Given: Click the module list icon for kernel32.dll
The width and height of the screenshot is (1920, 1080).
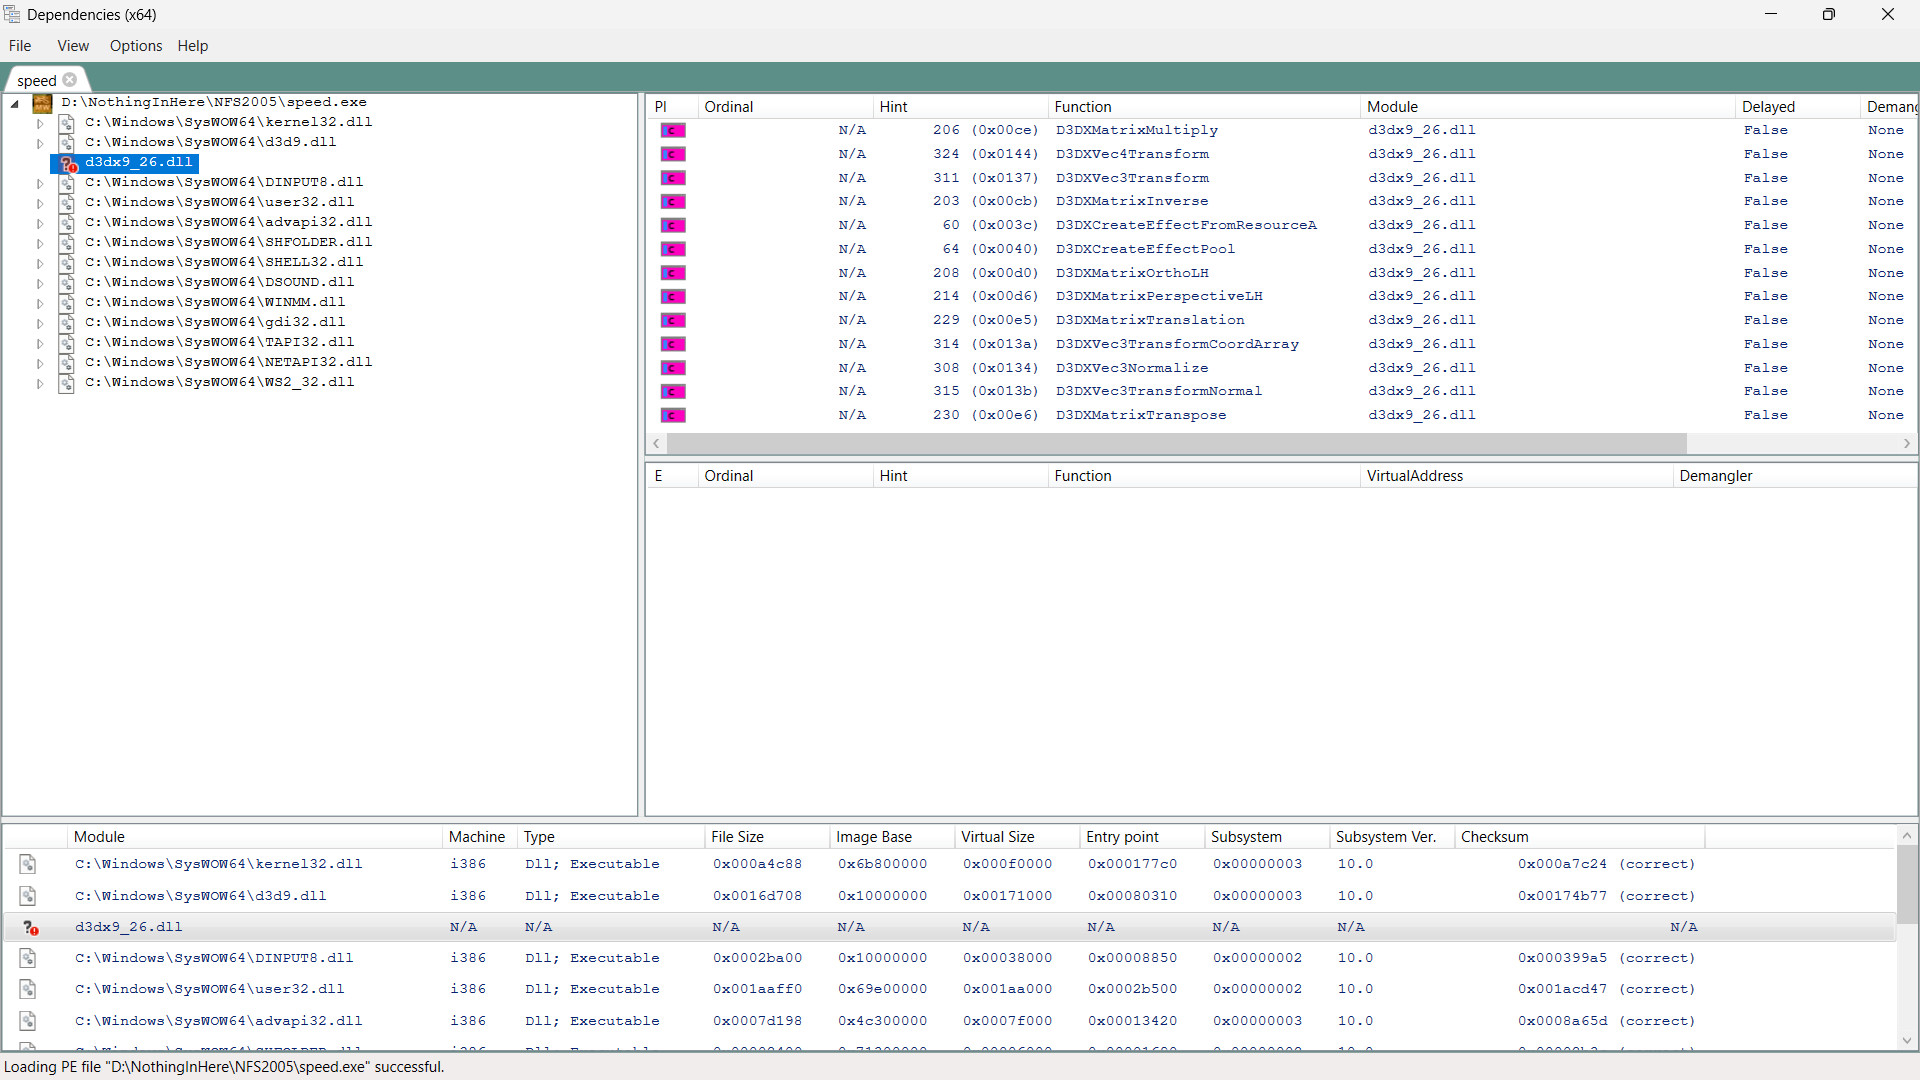Looking at the screenshot, I should 28,864.
